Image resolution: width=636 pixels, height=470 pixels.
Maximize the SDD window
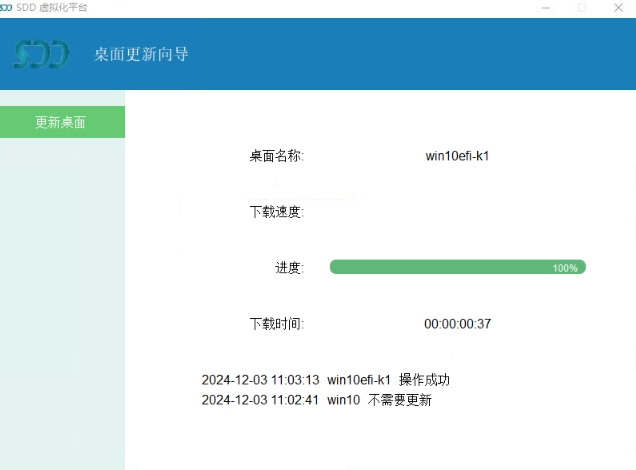click(x=582, y=8)
